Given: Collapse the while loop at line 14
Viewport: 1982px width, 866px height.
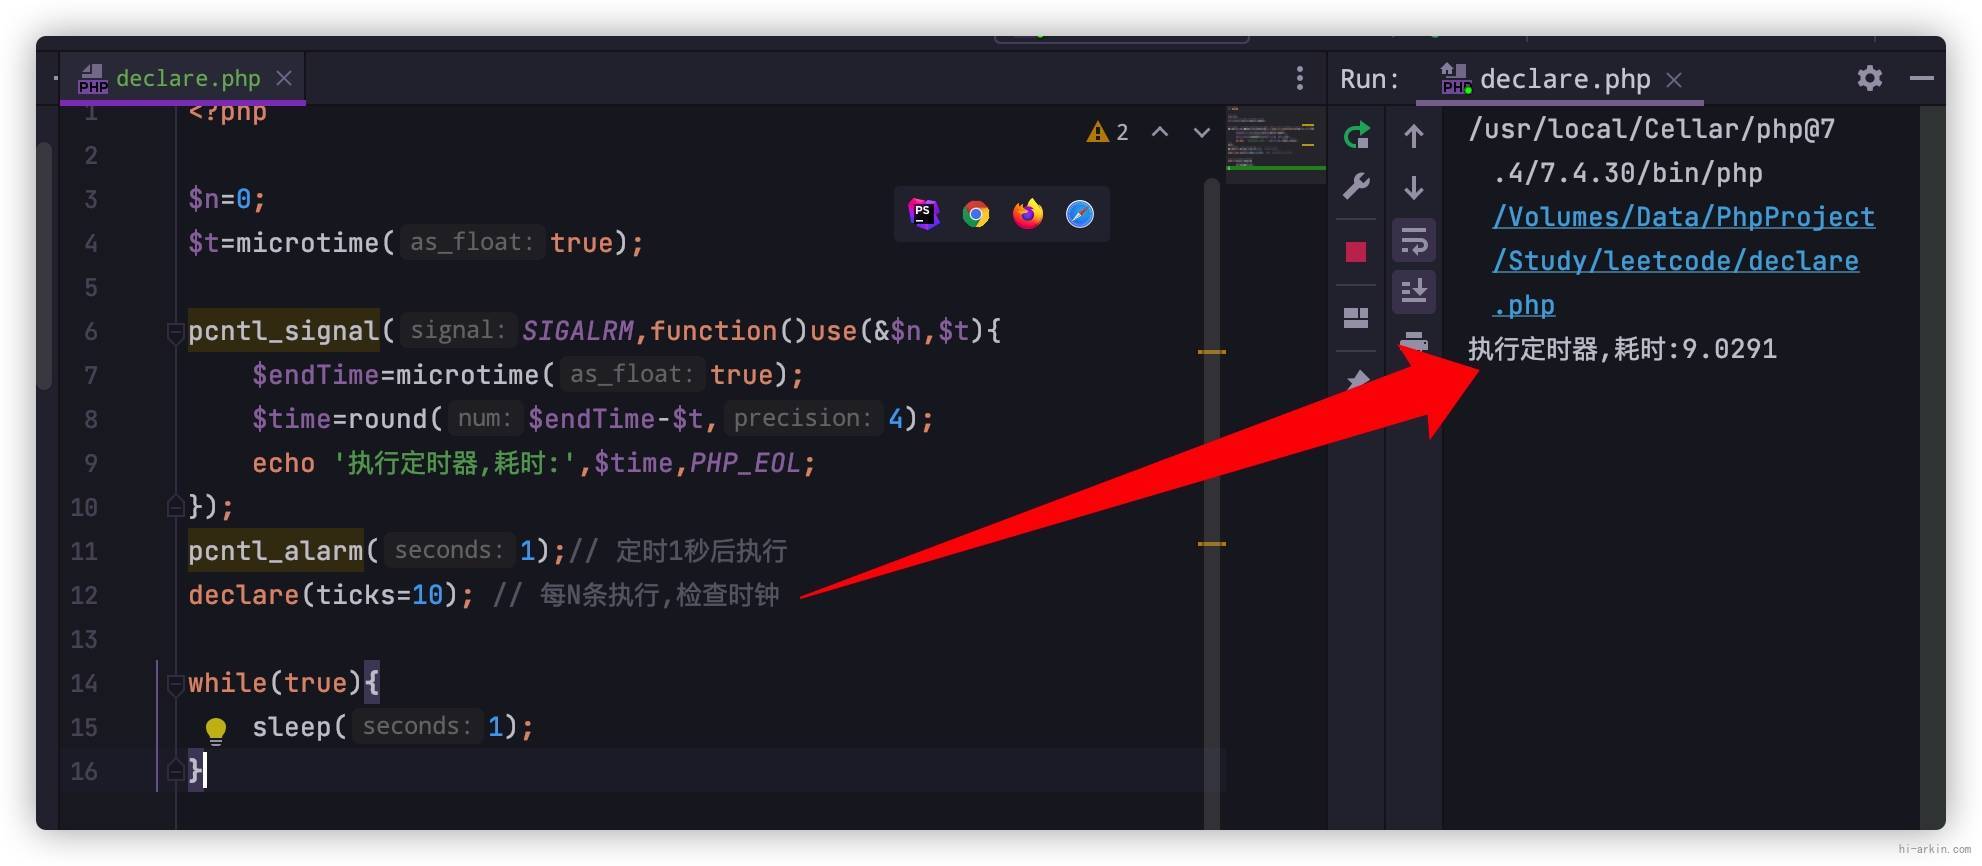Looking at the screenshot, I should point(175,684).
